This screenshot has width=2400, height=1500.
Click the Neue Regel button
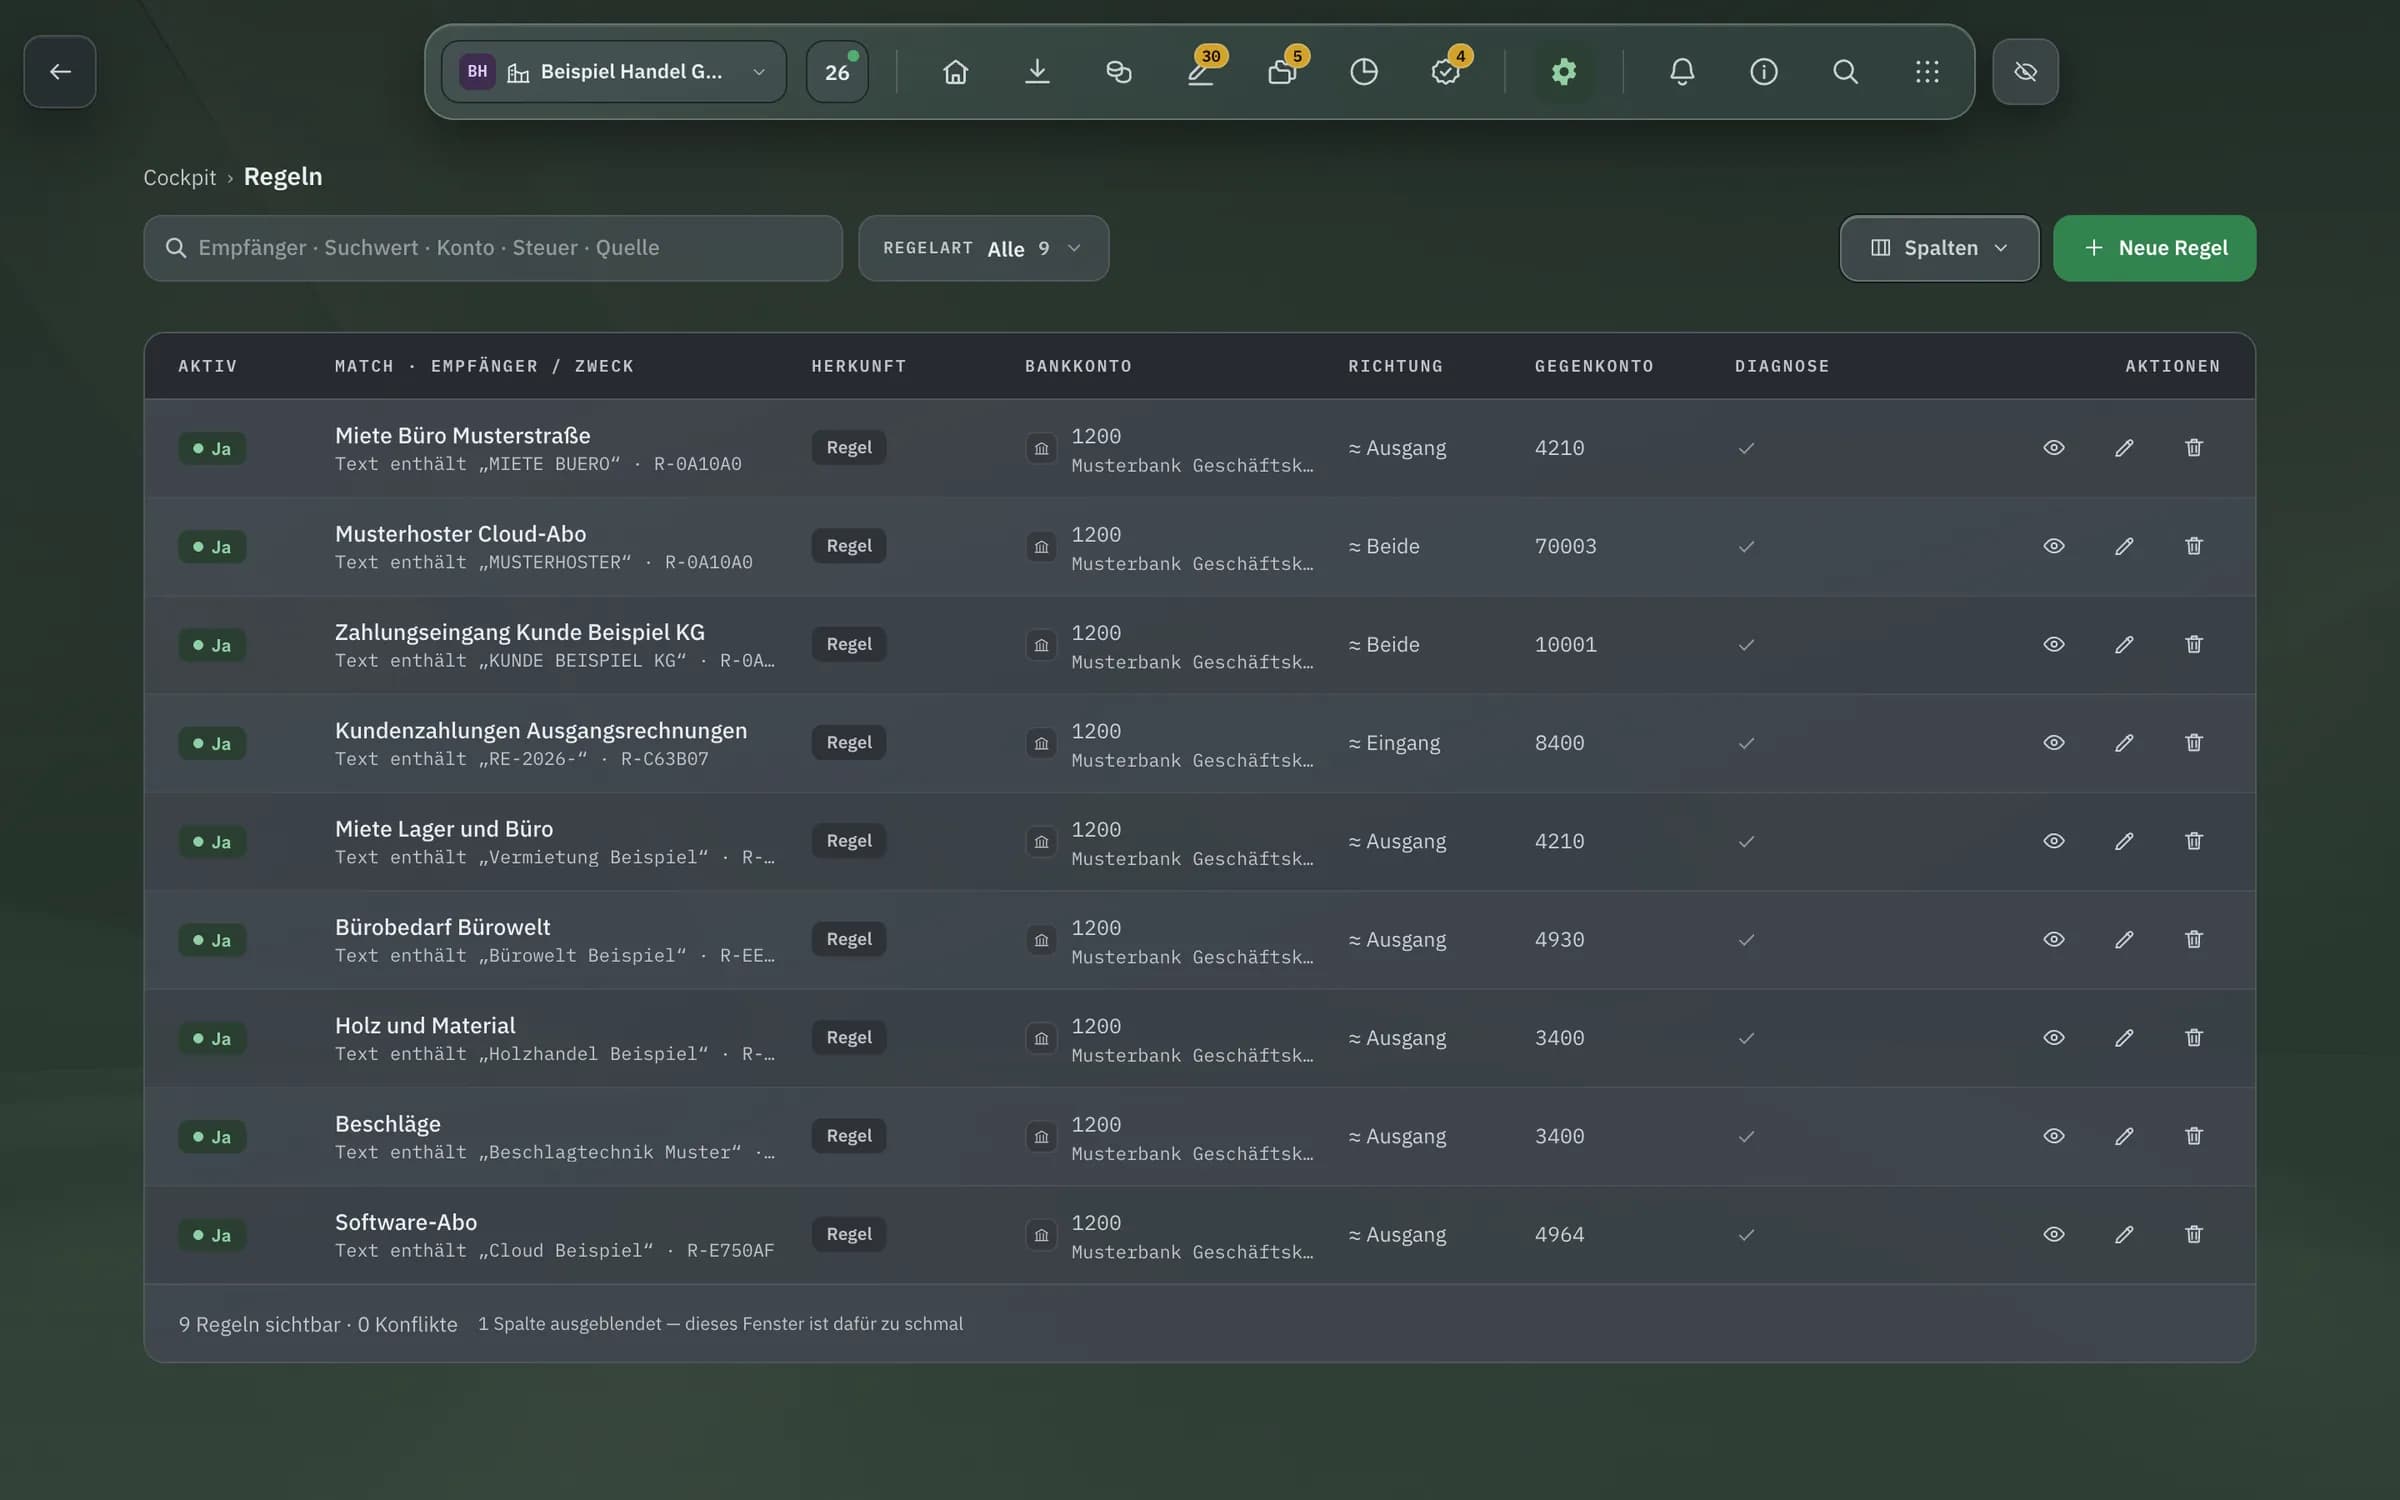pyautogui.click(x=2154, y=248)
